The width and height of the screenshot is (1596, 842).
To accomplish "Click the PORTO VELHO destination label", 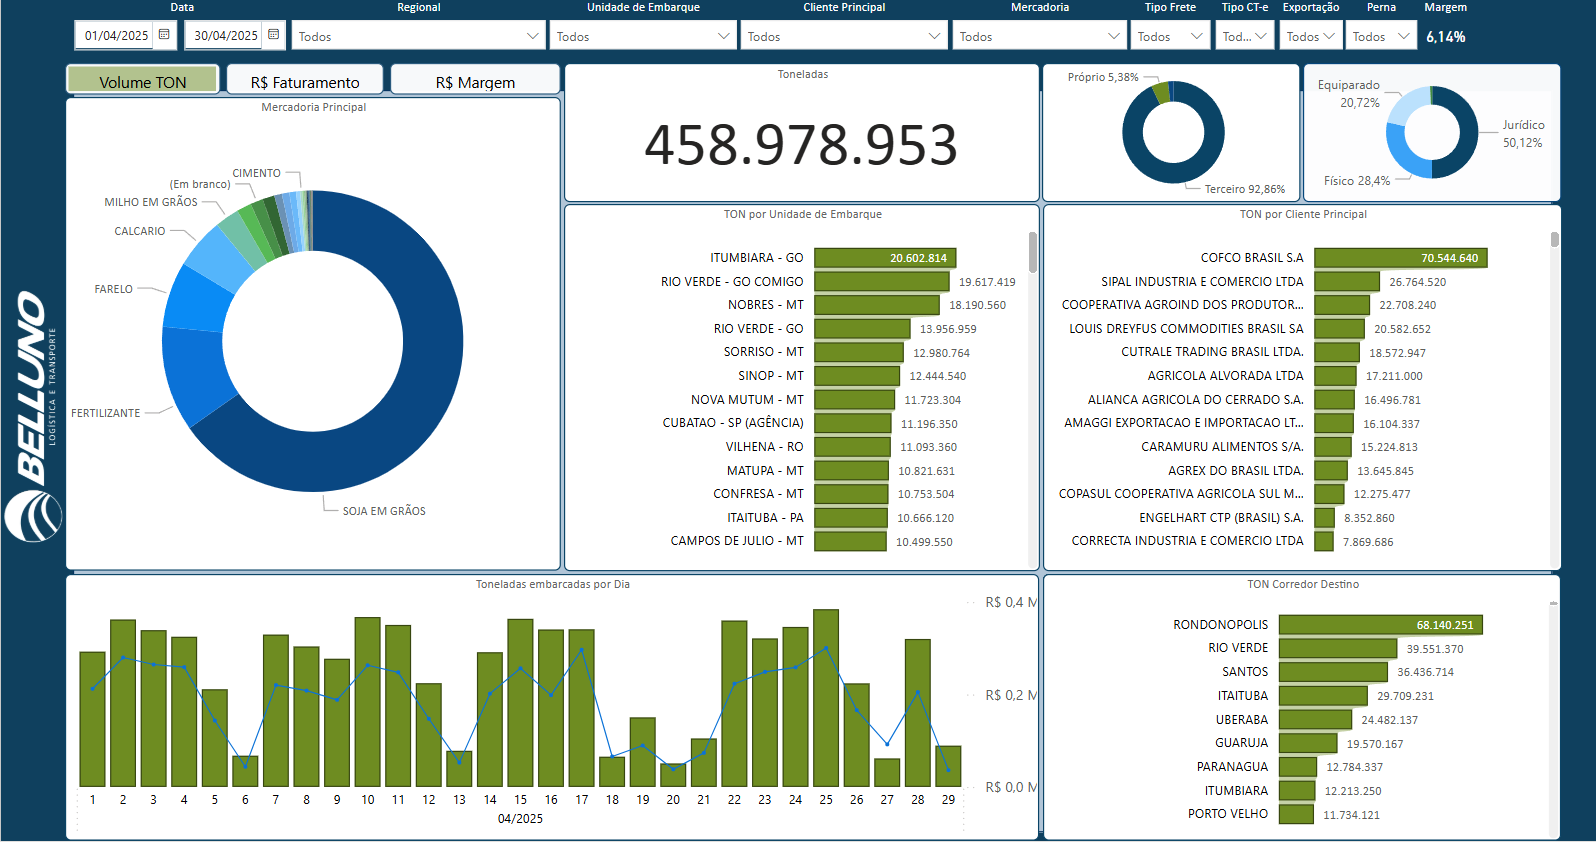I will click(1228, 814).
